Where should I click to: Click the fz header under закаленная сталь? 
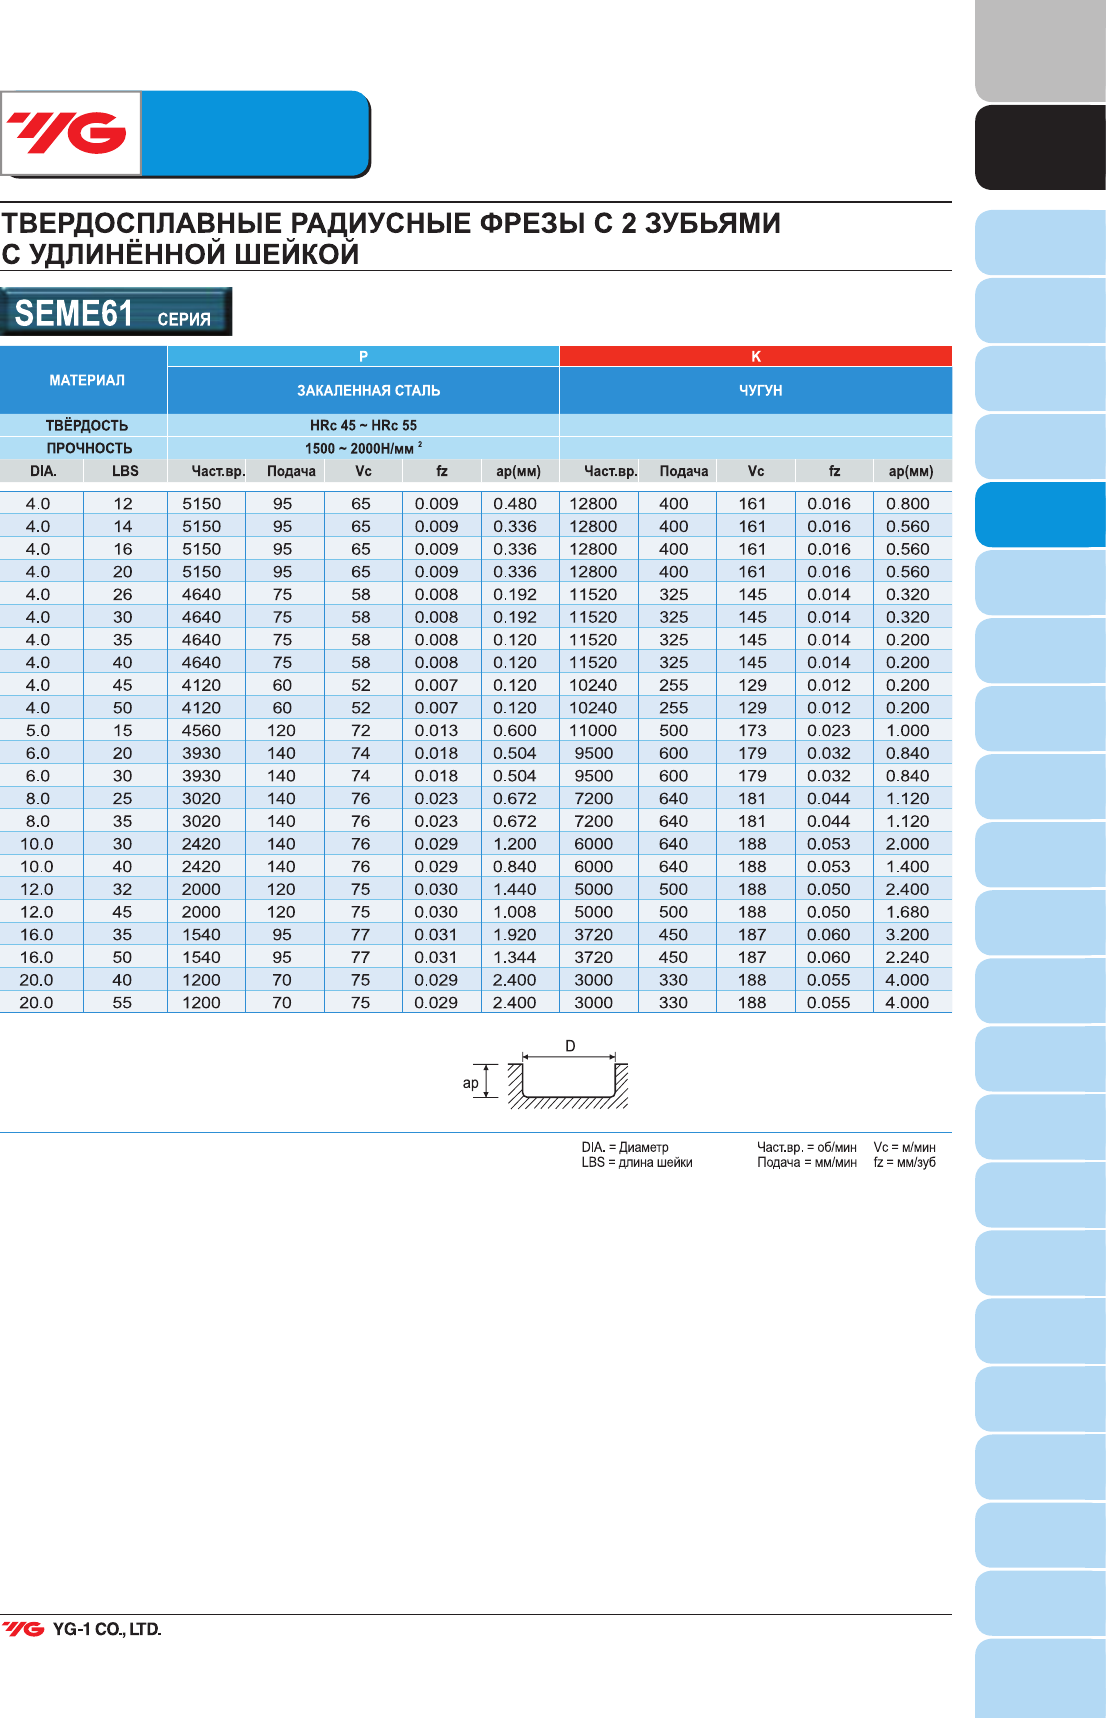[x=442, y=471]
